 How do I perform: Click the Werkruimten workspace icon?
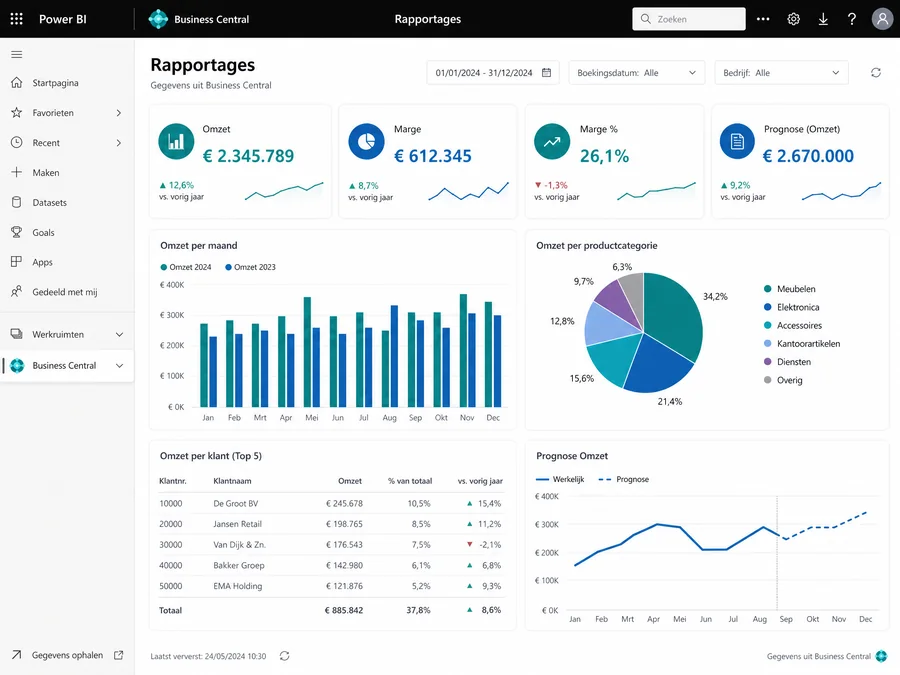(x=17, y=334)
